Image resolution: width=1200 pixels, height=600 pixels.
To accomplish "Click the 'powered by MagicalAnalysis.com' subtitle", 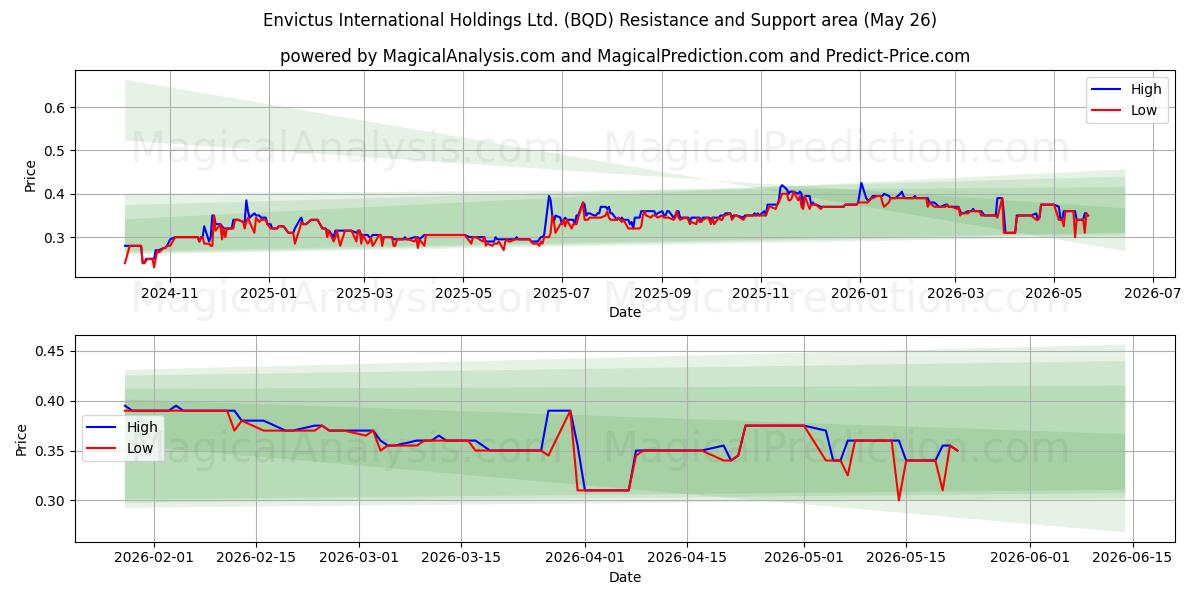I will [x=625, y=56].
